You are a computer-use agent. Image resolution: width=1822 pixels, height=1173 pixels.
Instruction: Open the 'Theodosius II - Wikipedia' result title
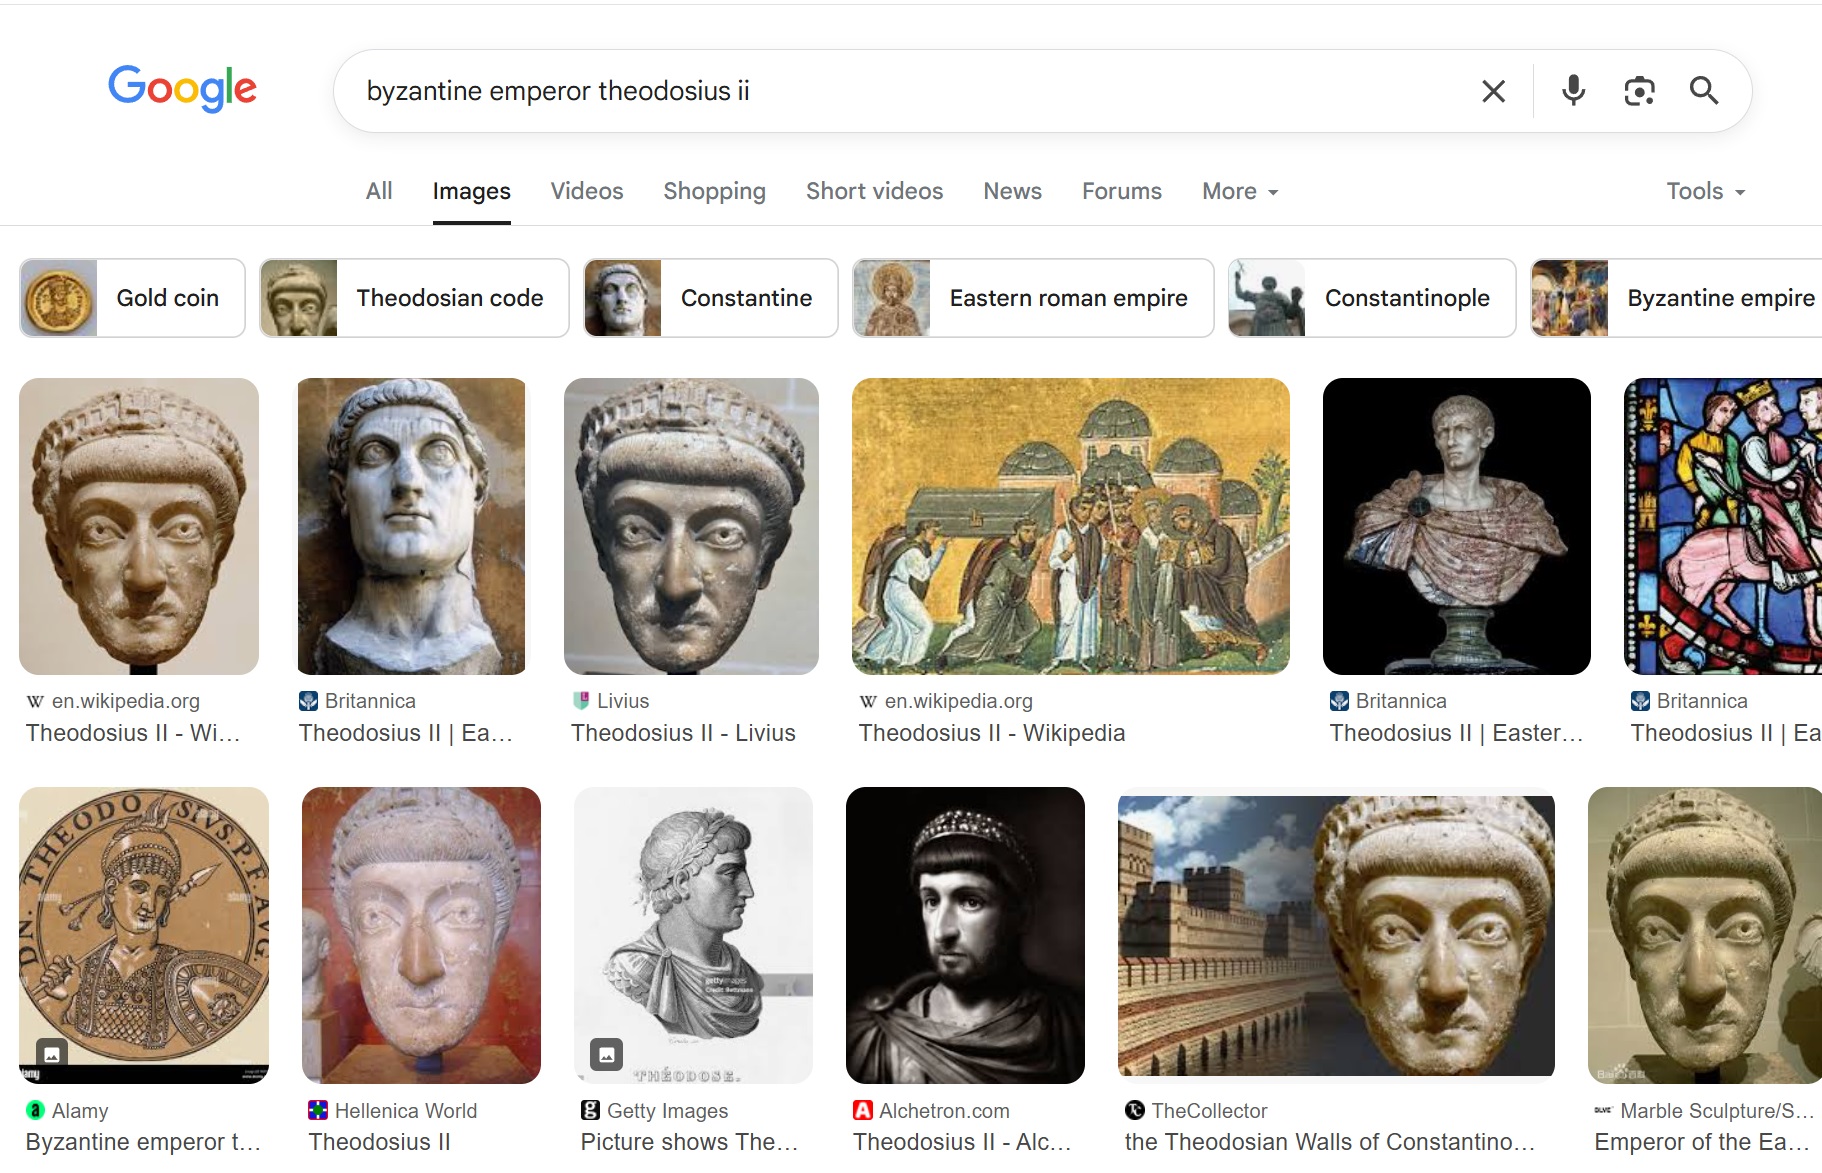coord(992,733)
